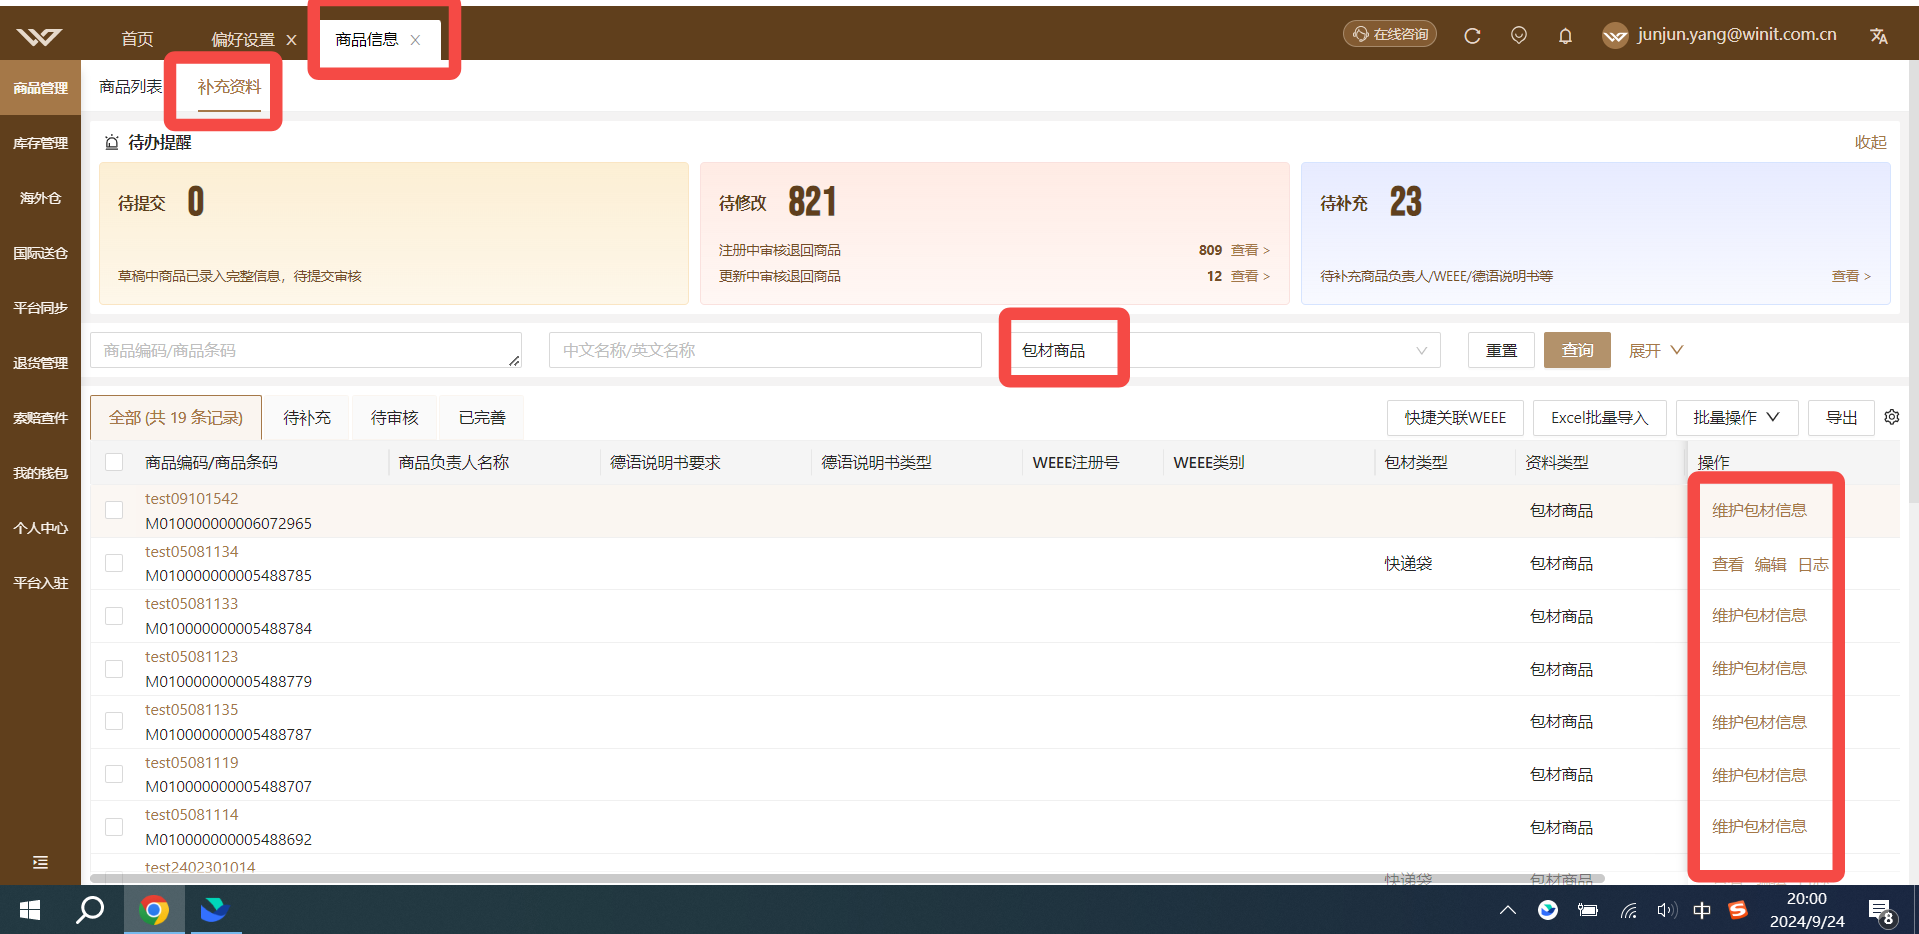The height and width of the screenshot is (934, 1919).
Task: Open network icon in system tray
Action: coord(1628,910)
